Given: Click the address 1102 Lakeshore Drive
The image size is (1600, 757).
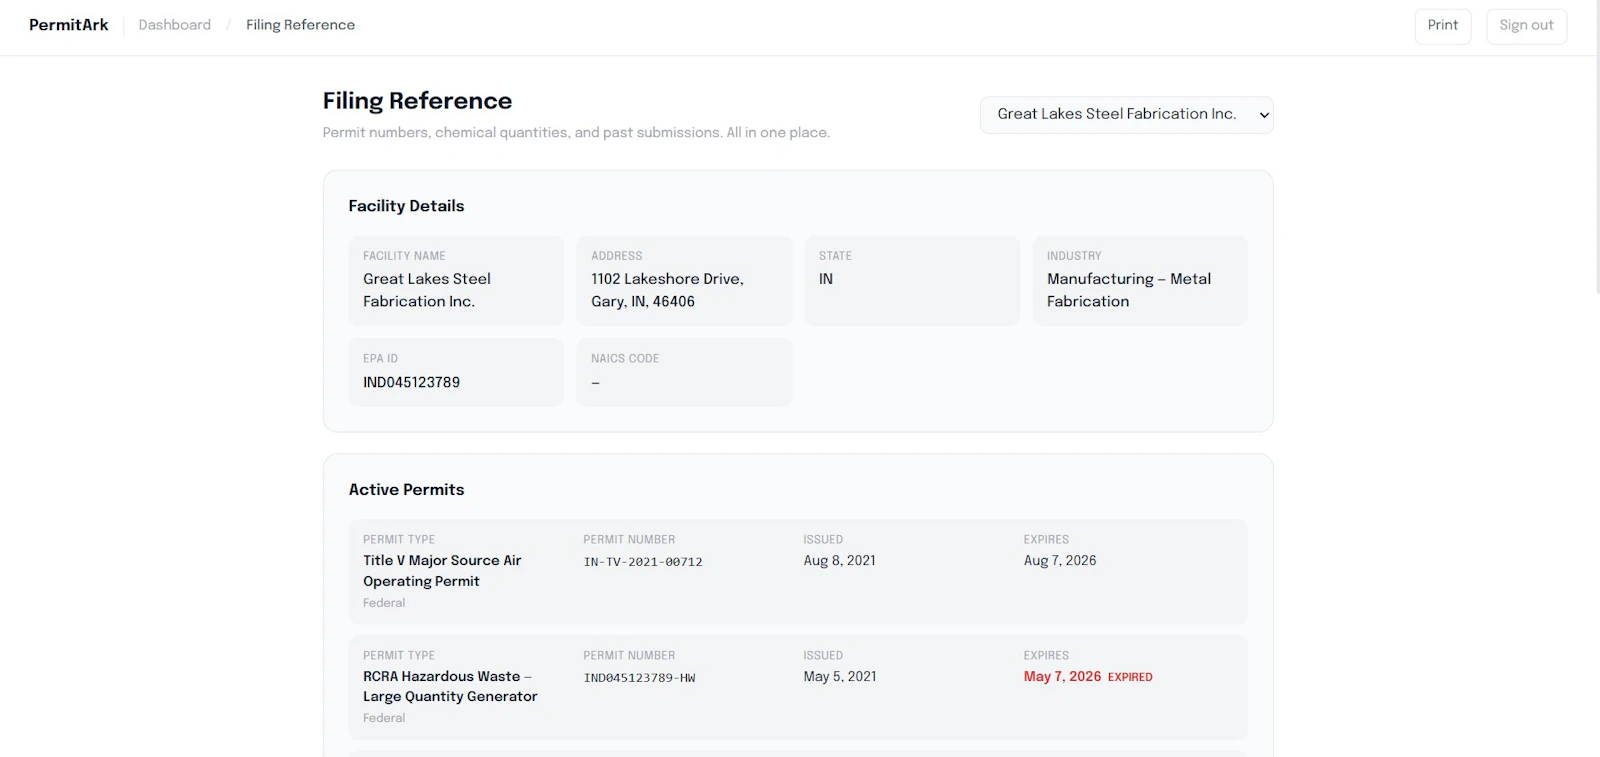Looking at the screenshot, I should point(667,290).
